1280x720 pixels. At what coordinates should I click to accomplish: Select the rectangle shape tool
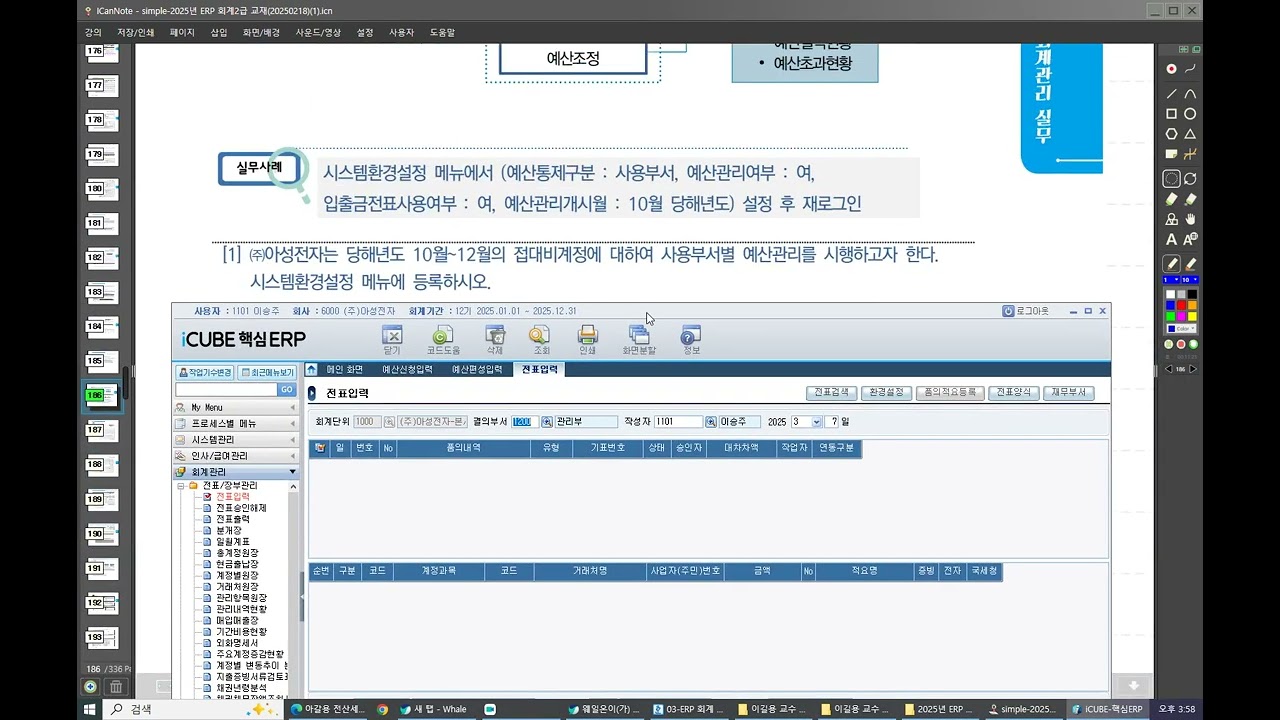pos(1171,114)
